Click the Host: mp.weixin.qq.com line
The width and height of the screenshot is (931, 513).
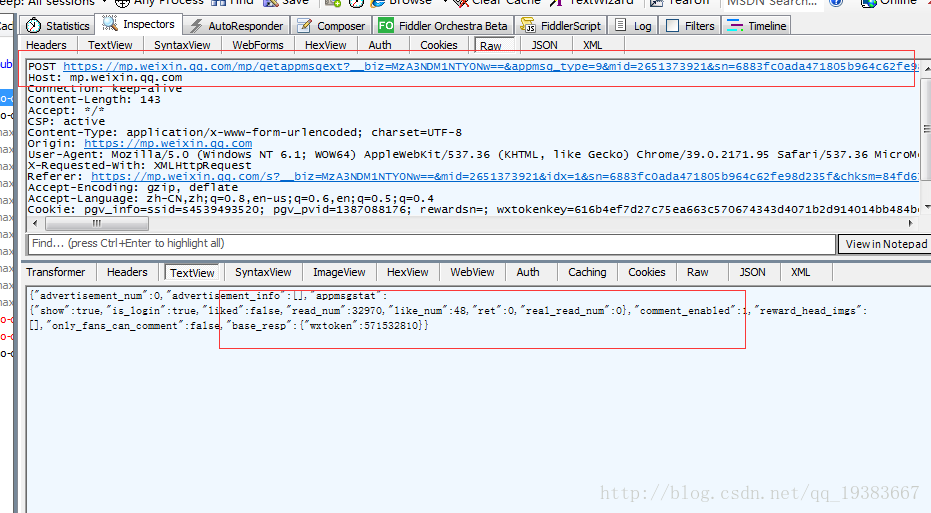[x=105, y=78]
